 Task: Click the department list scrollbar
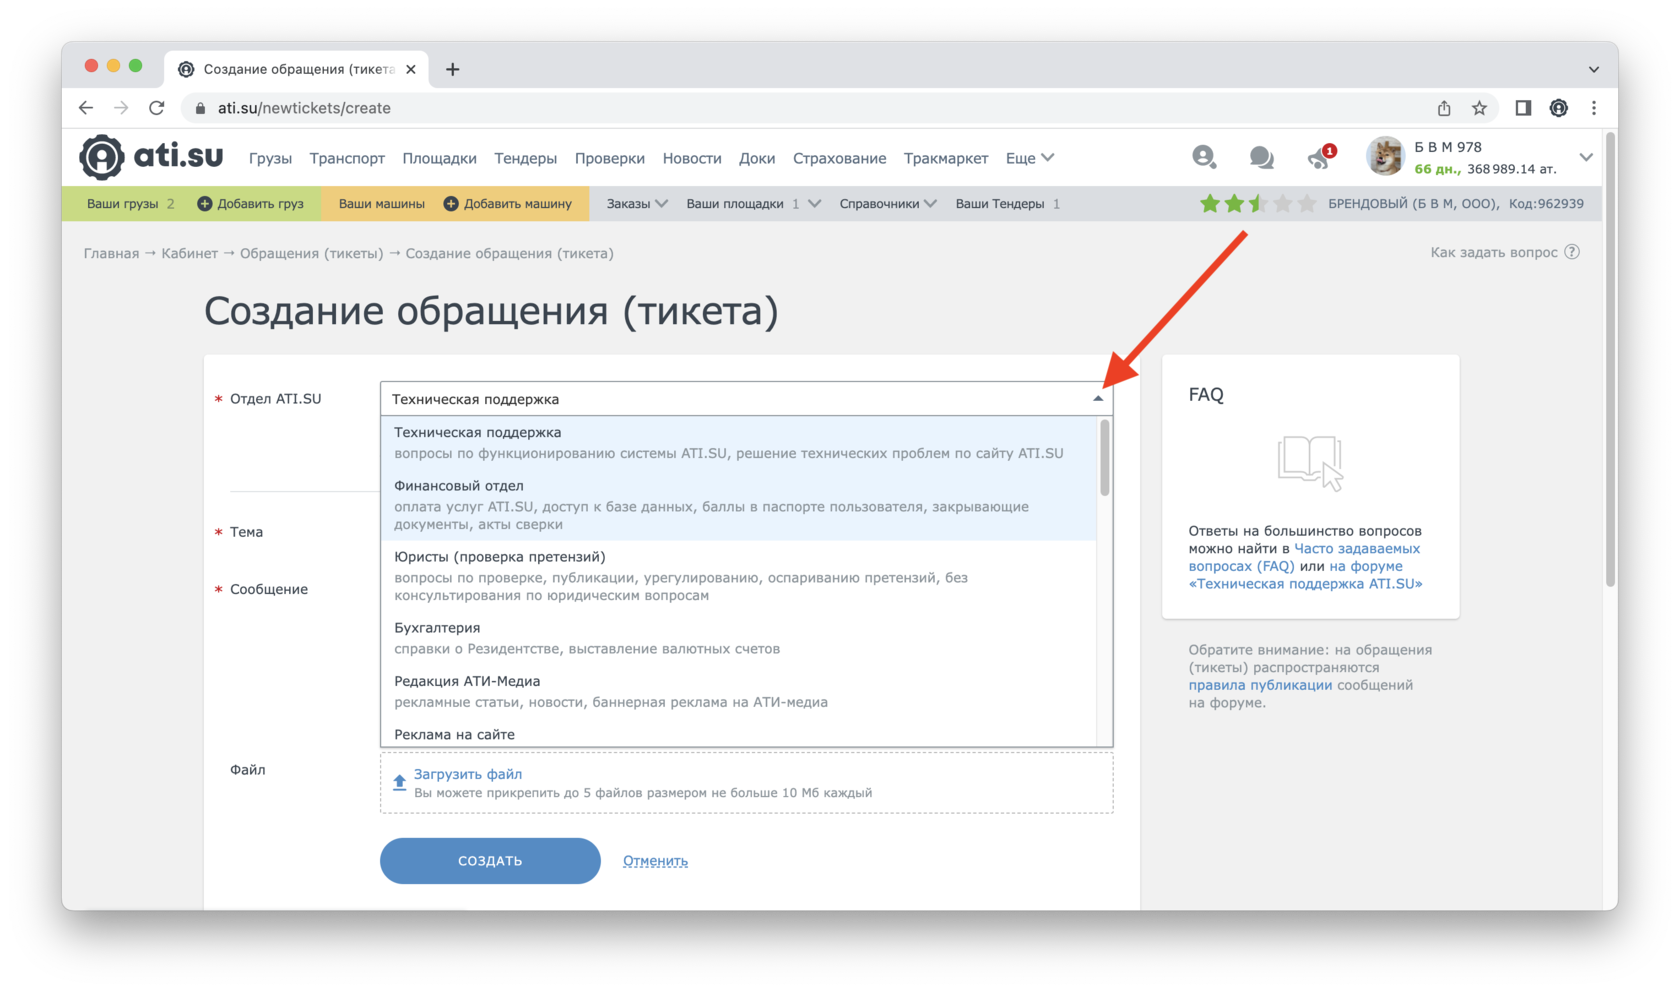(1105, 458)
